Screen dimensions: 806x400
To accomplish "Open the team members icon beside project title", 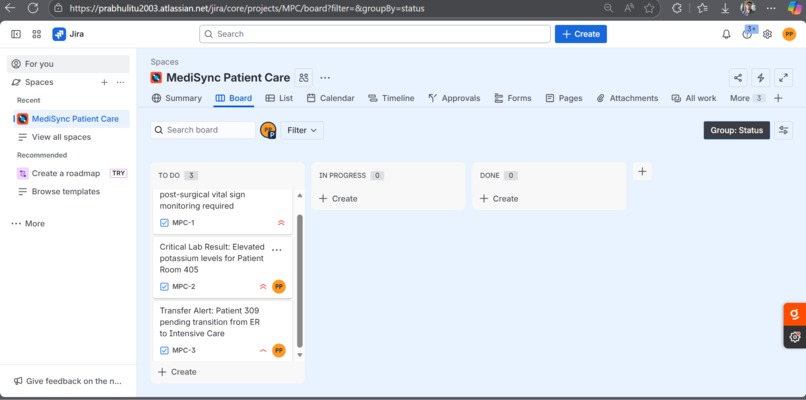I will coord(304,78).
